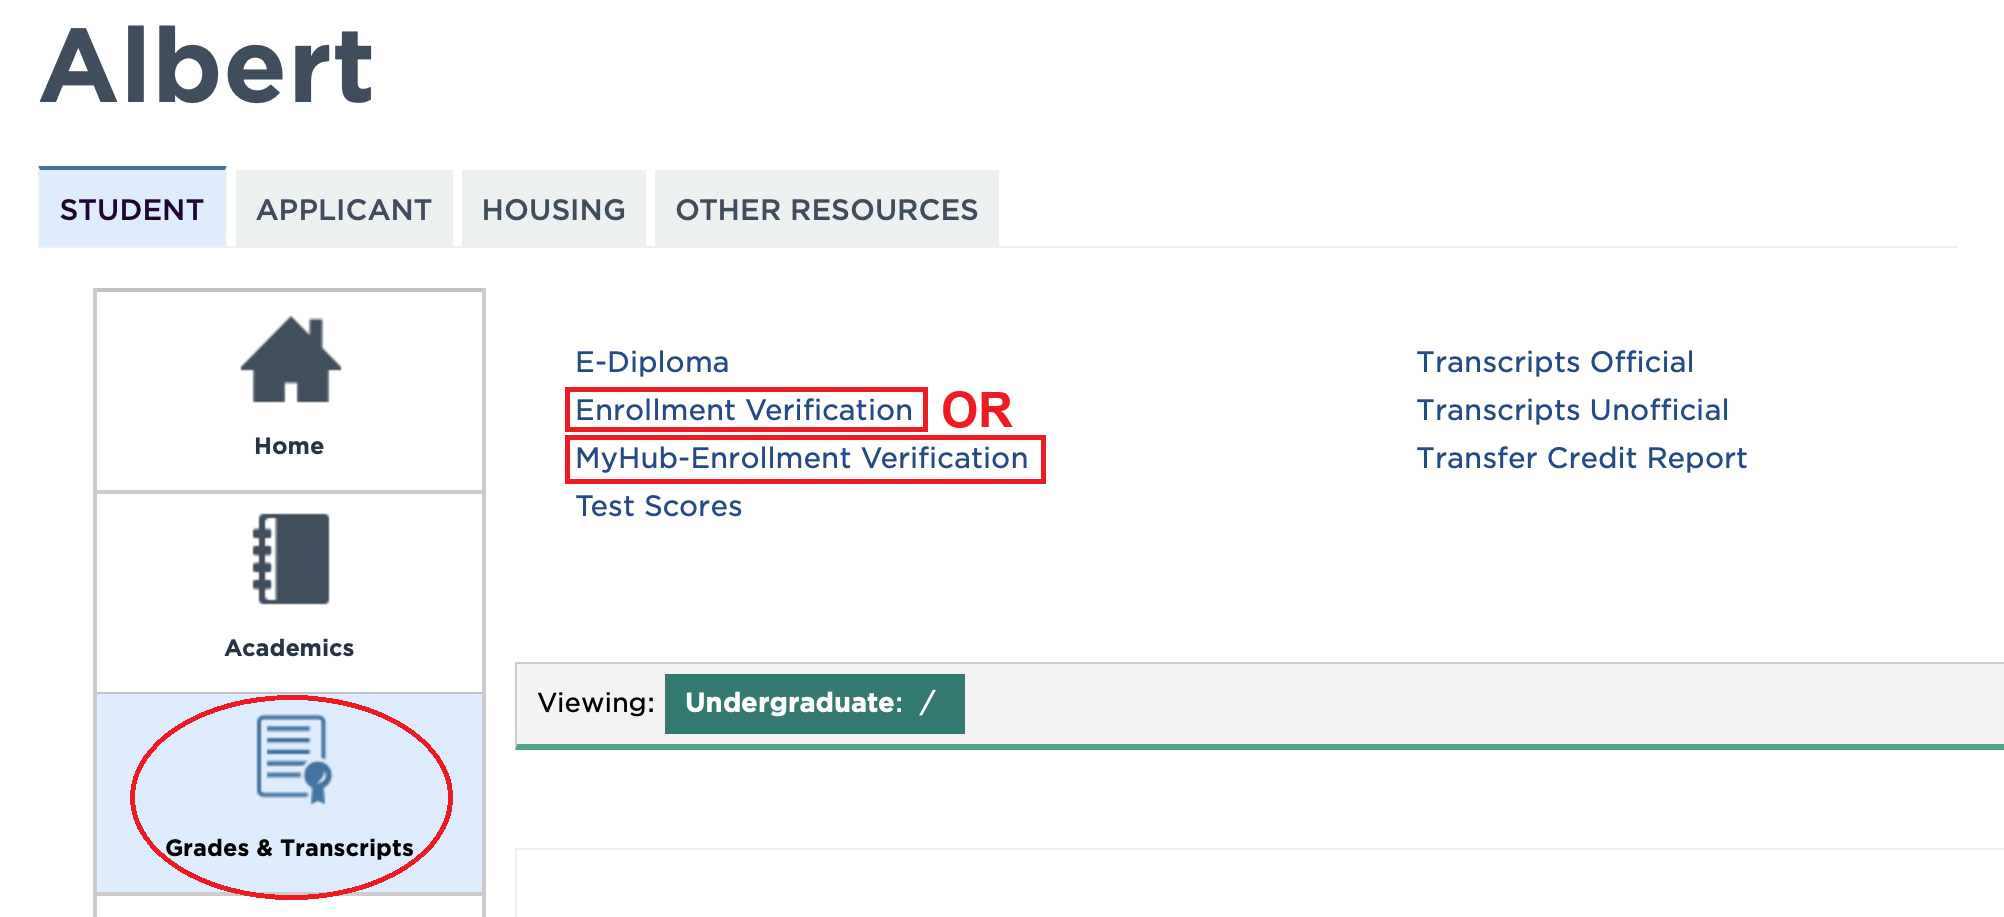
Task: View the Transcripts Unofficial link
Action: click(1572, 410)
